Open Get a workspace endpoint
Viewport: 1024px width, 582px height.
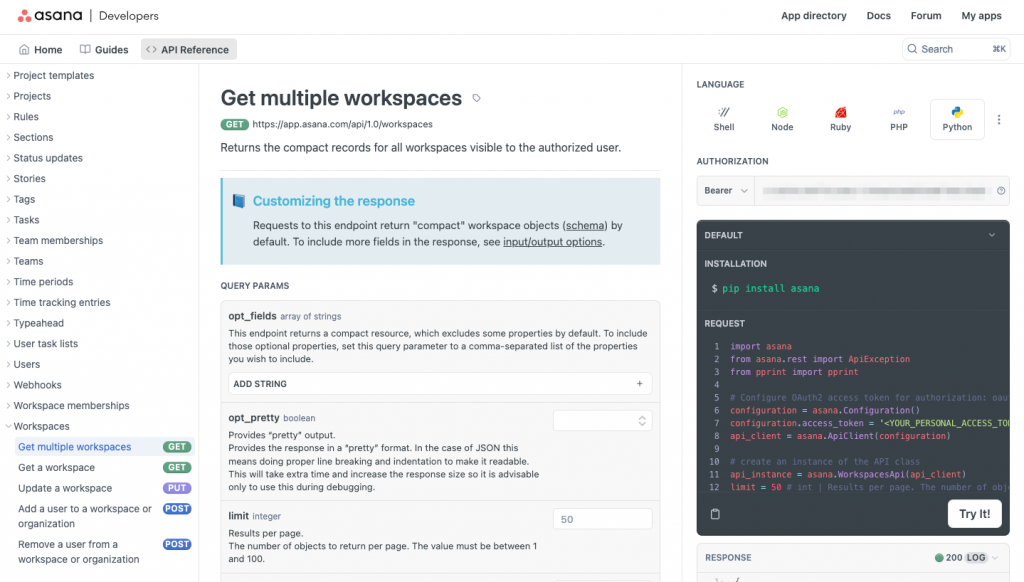[104, 468]
